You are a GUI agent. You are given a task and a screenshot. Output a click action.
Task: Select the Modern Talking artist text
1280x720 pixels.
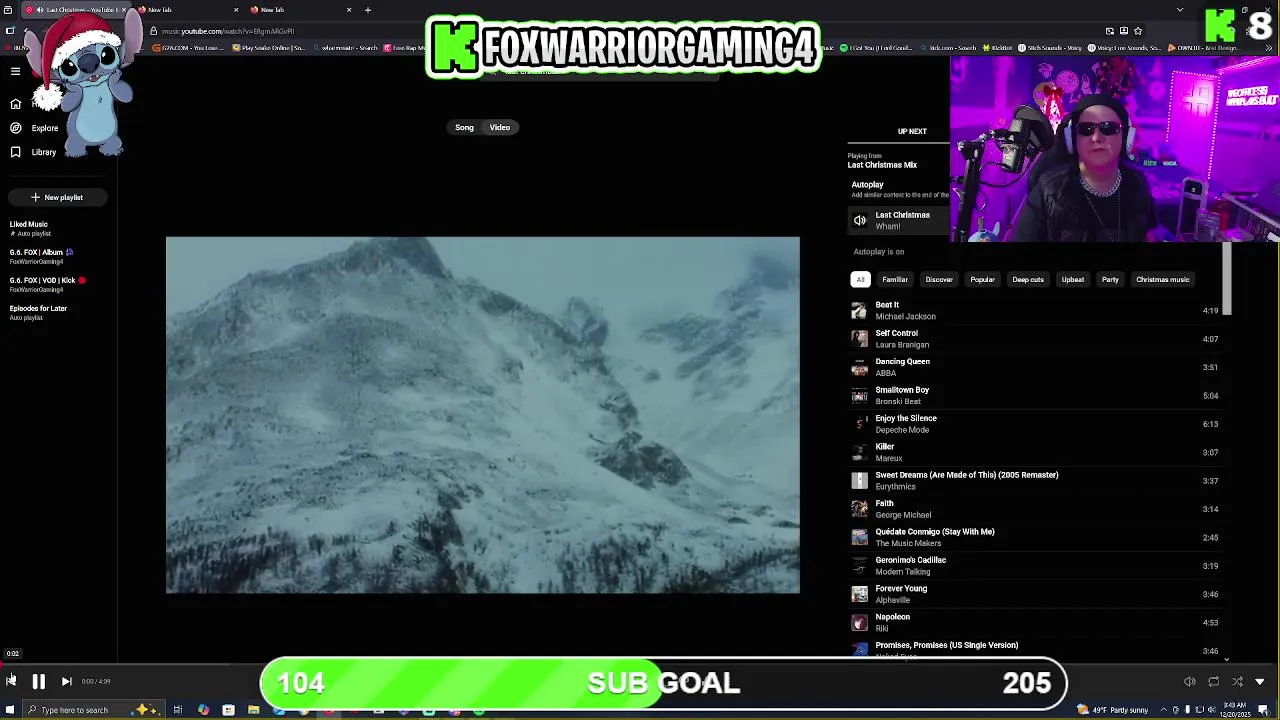[x=903, y=572]
